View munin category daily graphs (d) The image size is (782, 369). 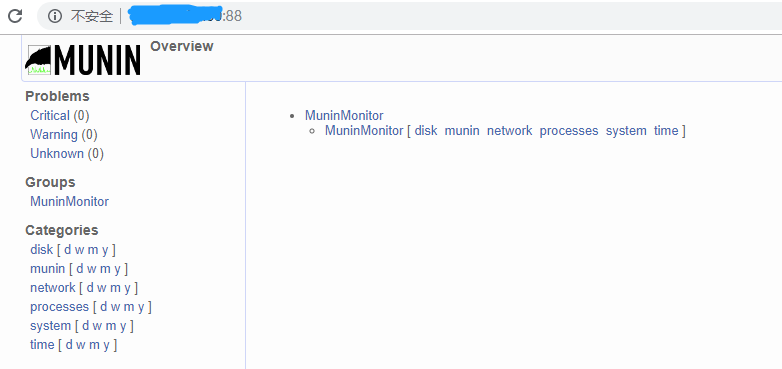pyautogui.click(x=80, y=269)
